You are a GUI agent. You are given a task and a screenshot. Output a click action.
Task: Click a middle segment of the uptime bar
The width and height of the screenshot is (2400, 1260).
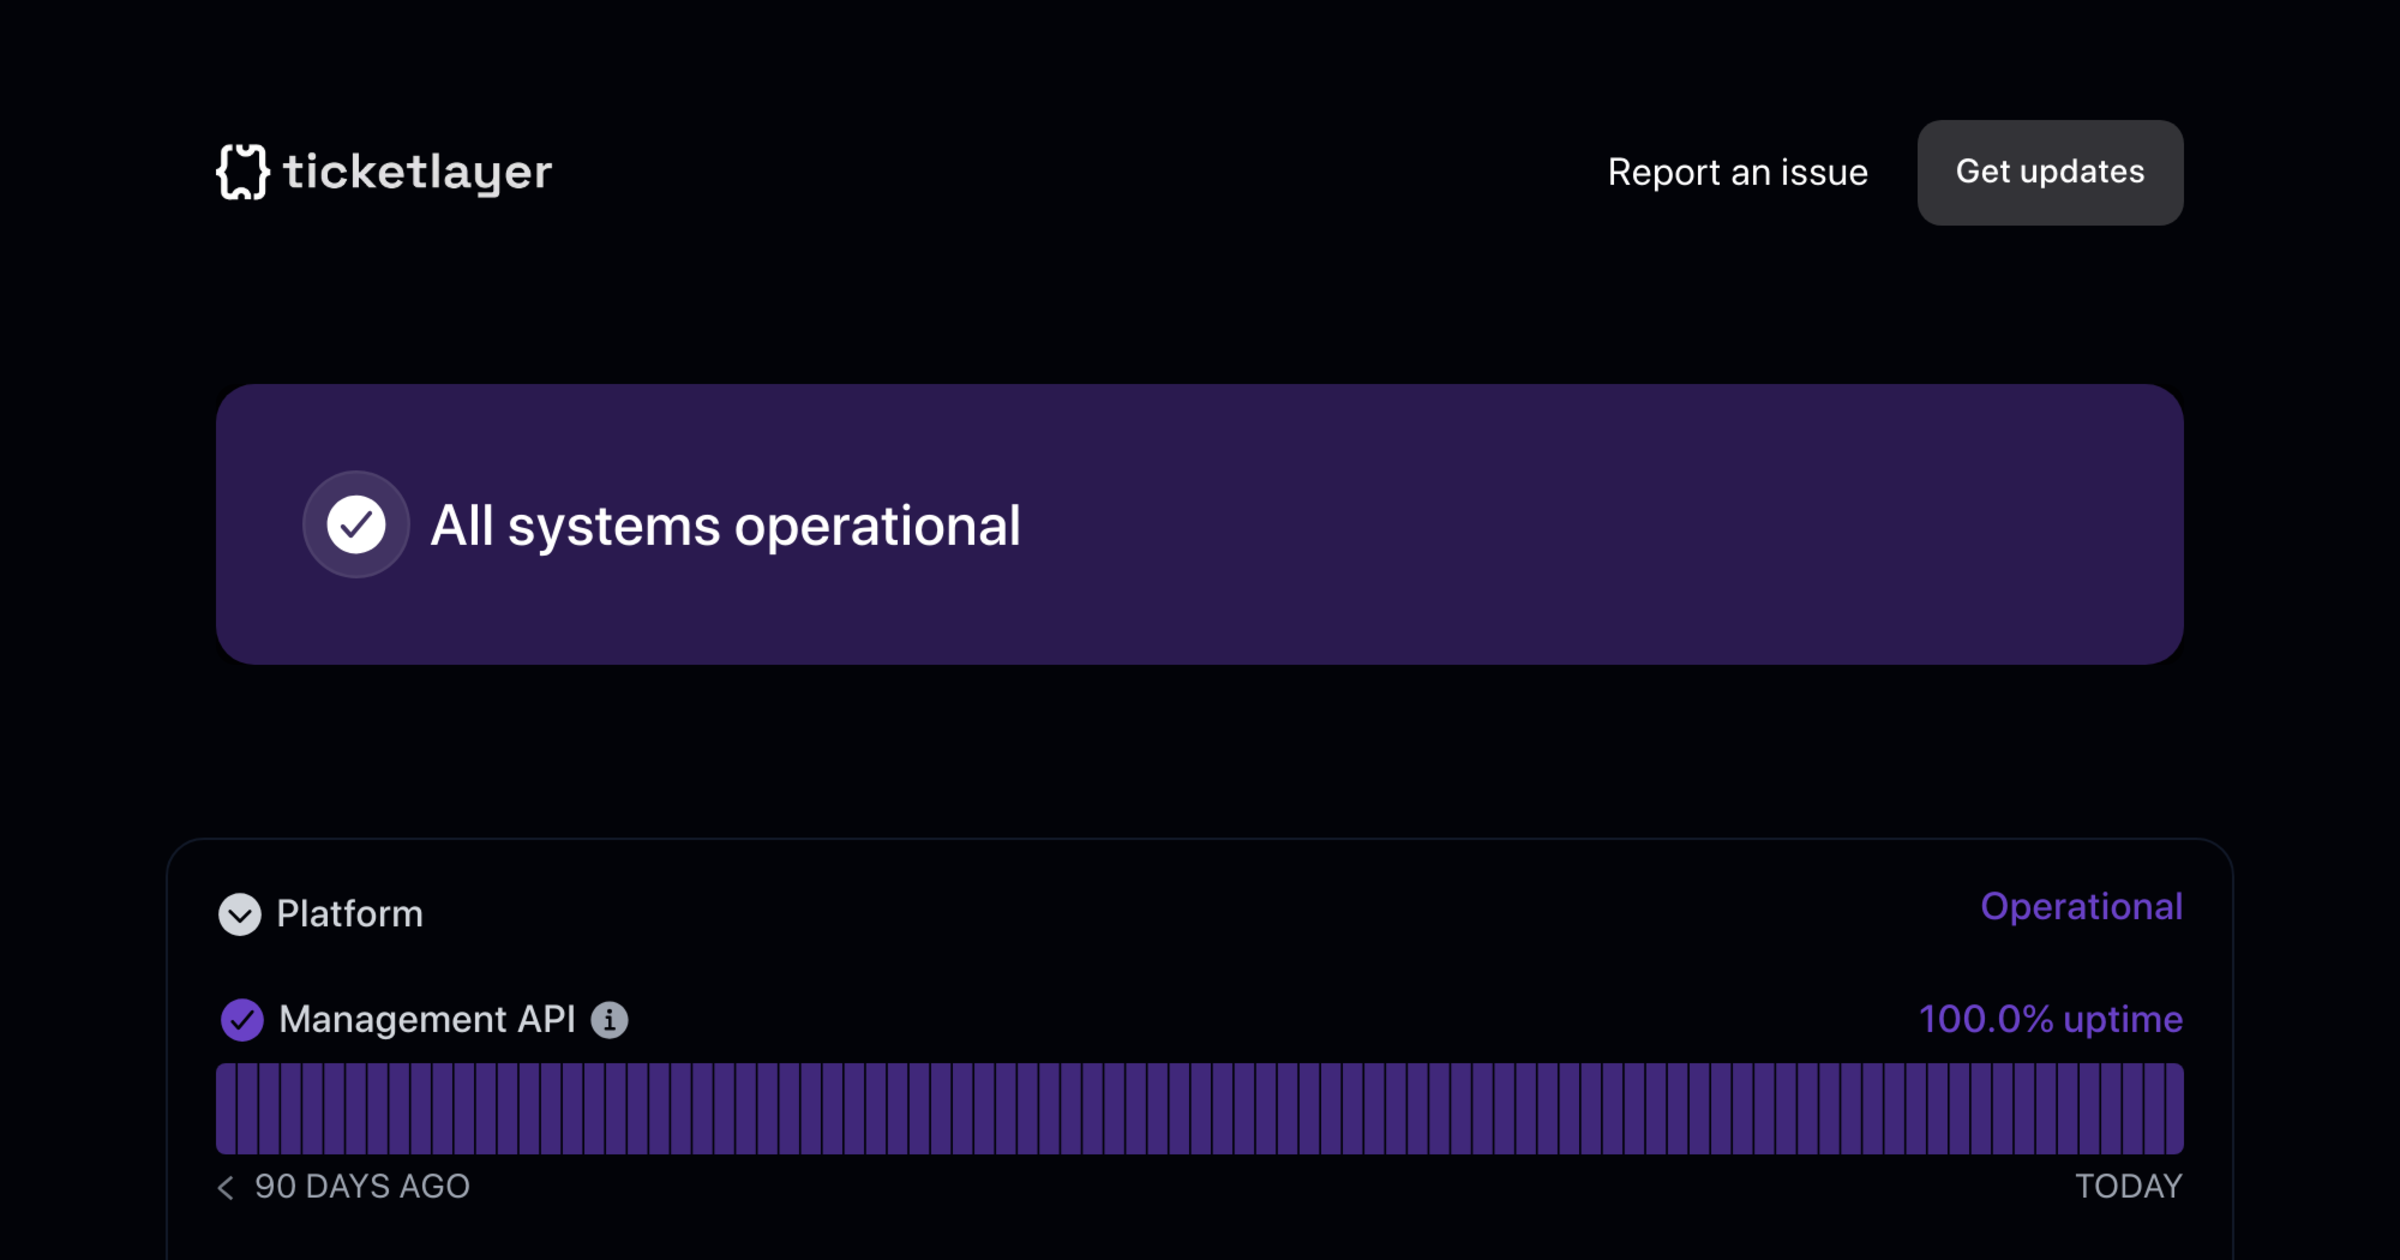pos(1200,1108)
